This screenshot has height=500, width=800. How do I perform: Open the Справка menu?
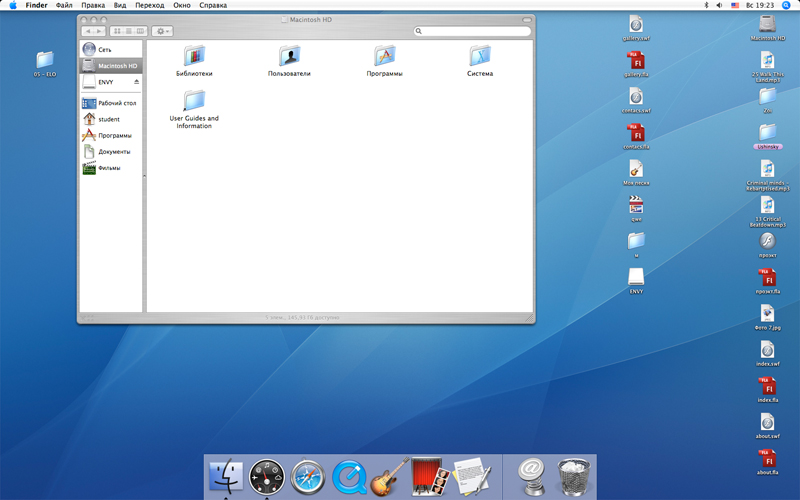(x=213, y=5)
